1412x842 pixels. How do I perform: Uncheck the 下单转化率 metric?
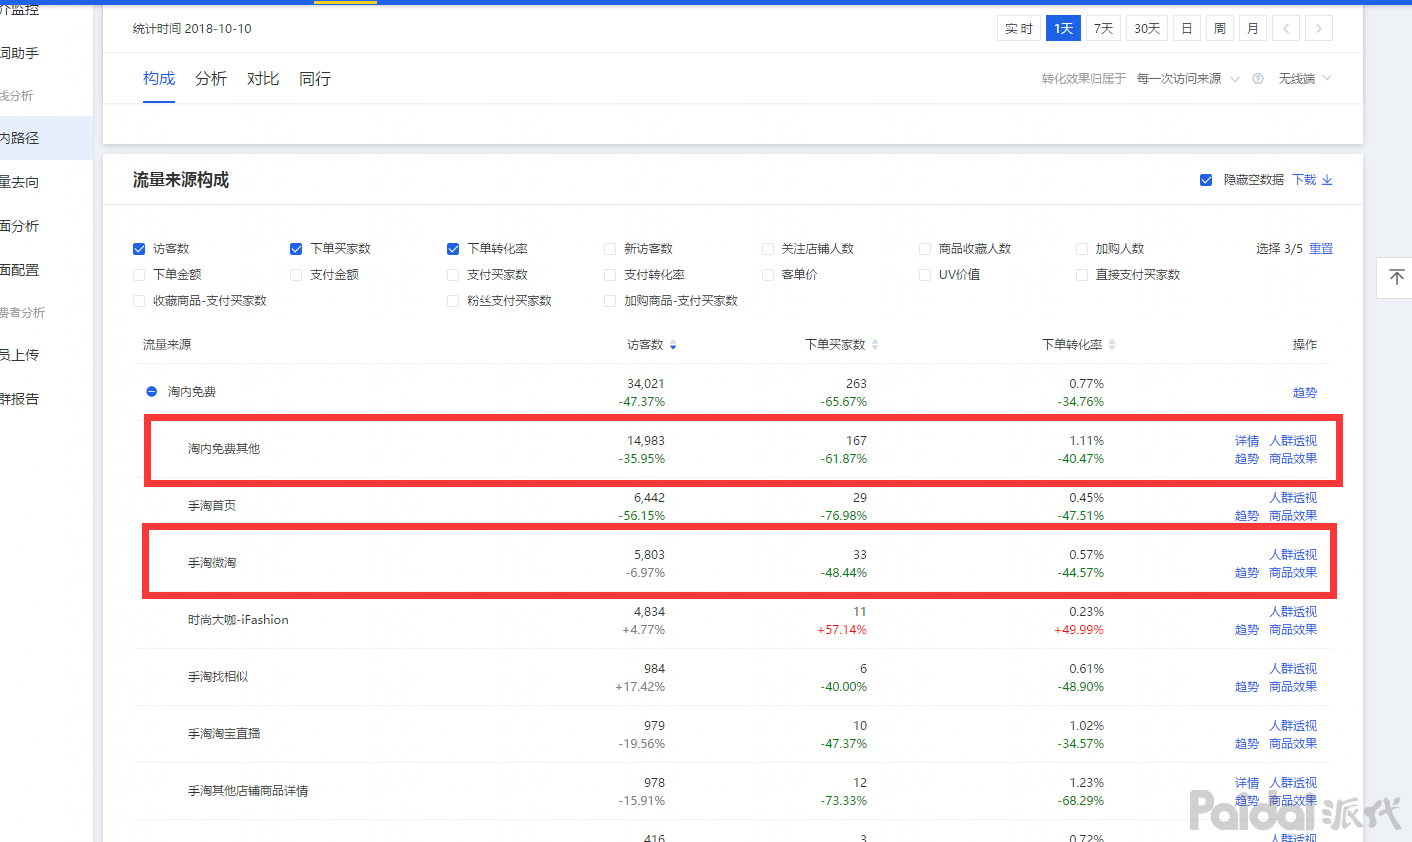pos(453,249)
